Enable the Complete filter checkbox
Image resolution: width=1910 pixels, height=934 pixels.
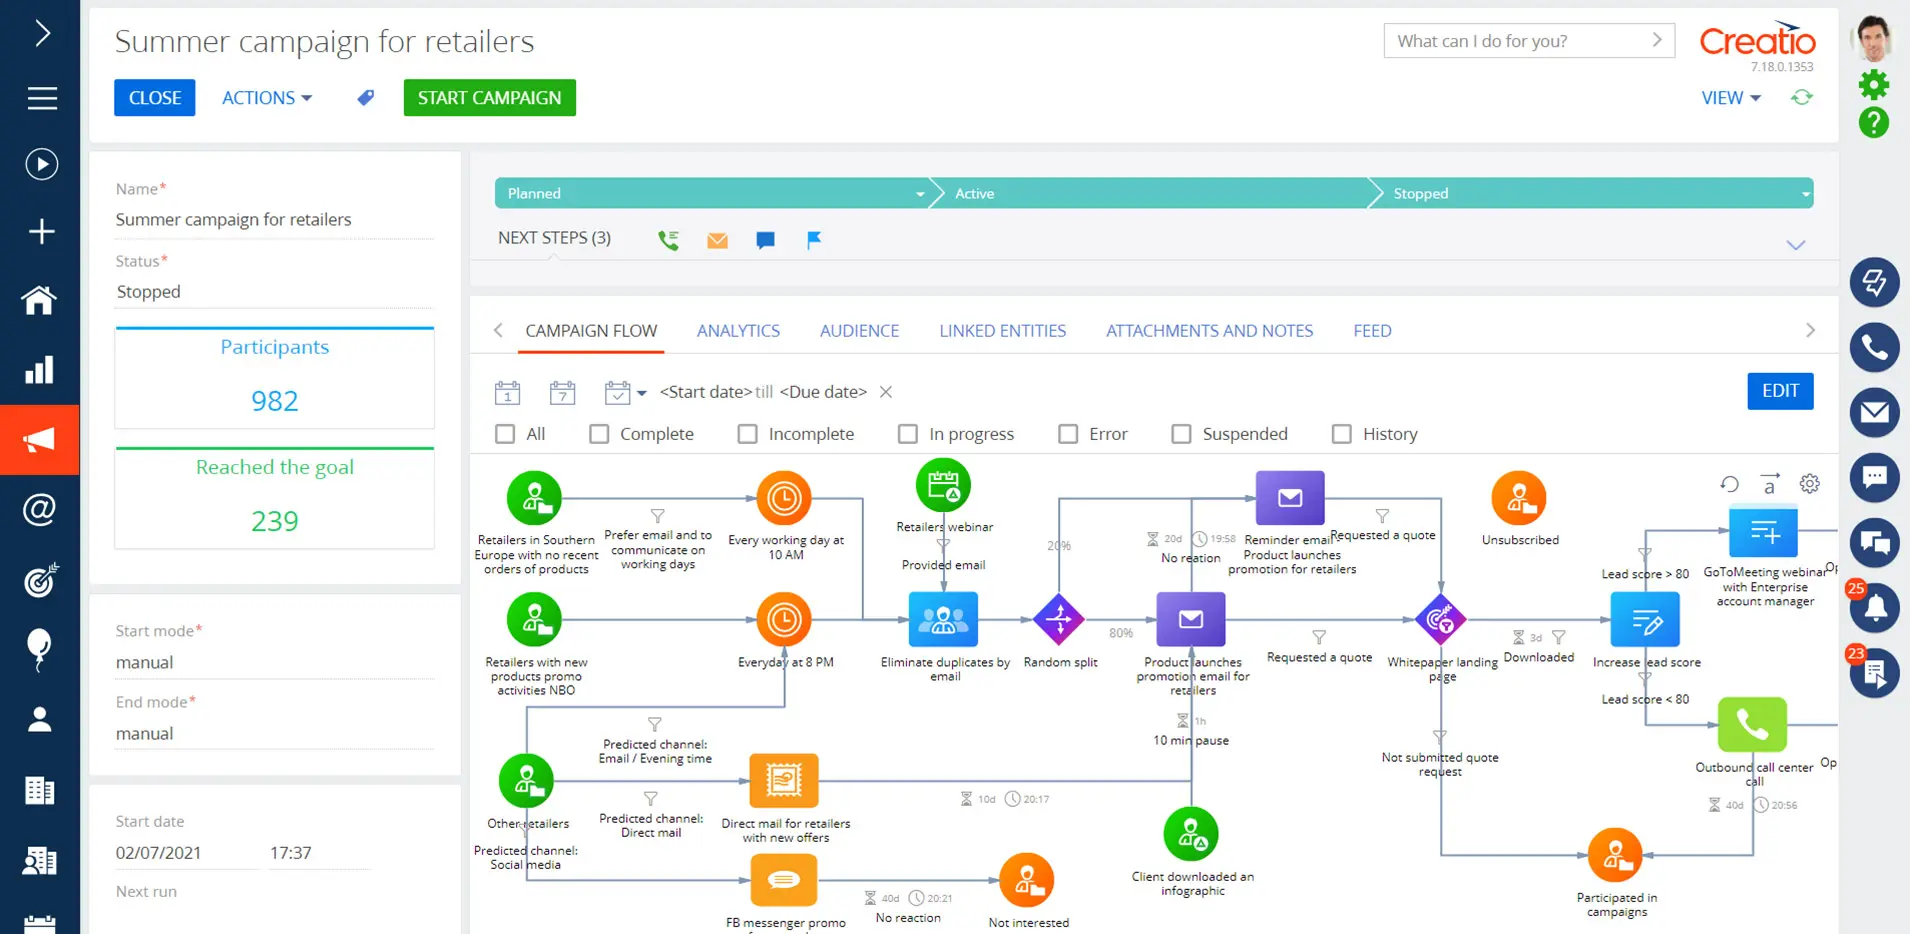pos(599,434)
